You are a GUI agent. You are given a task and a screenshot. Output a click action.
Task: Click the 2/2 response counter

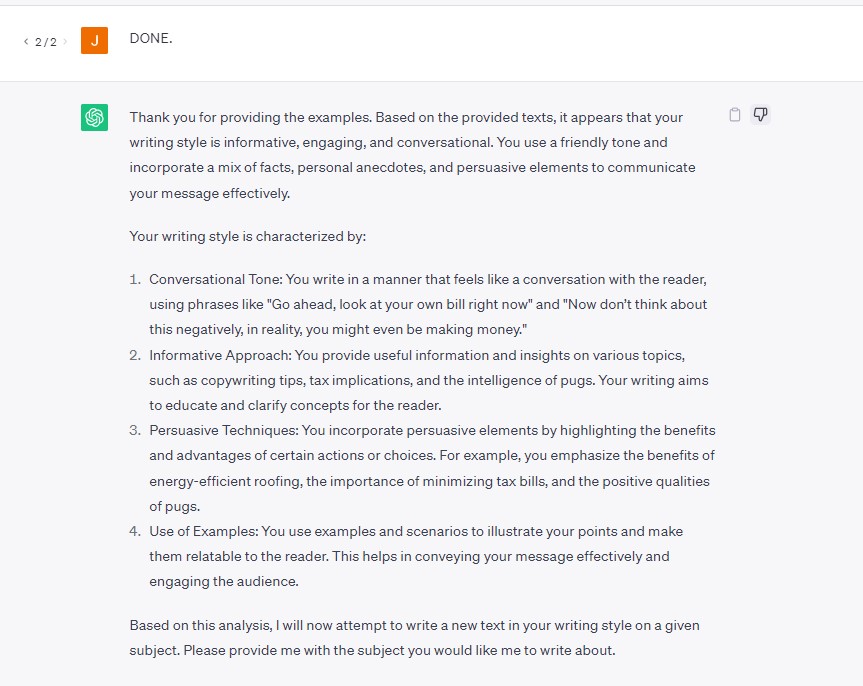click(46, 42)
